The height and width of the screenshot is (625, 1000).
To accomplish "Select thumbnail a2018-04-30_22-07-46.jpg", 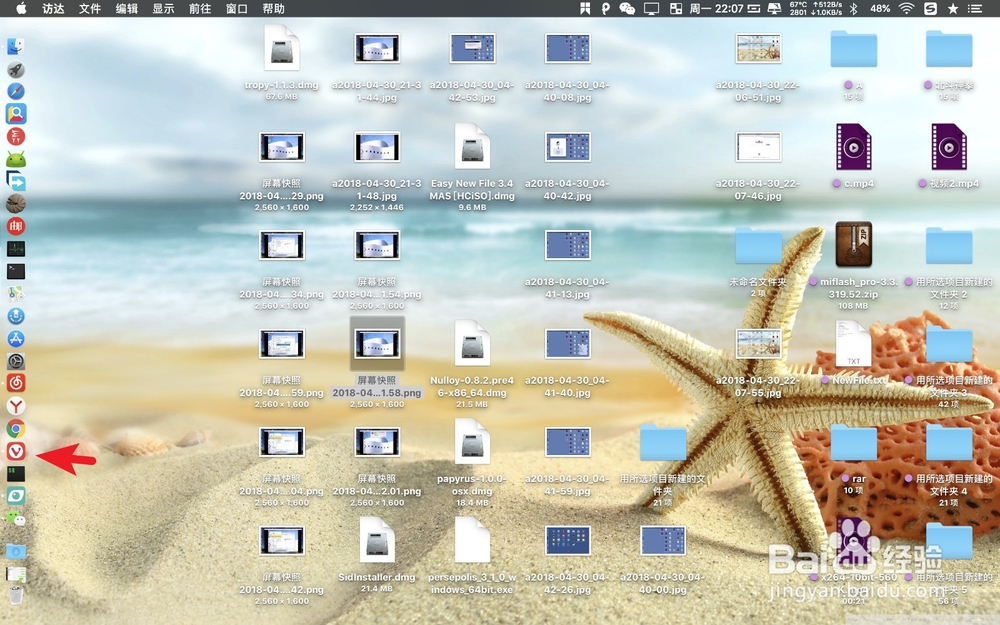I will (x=758, y=147).
